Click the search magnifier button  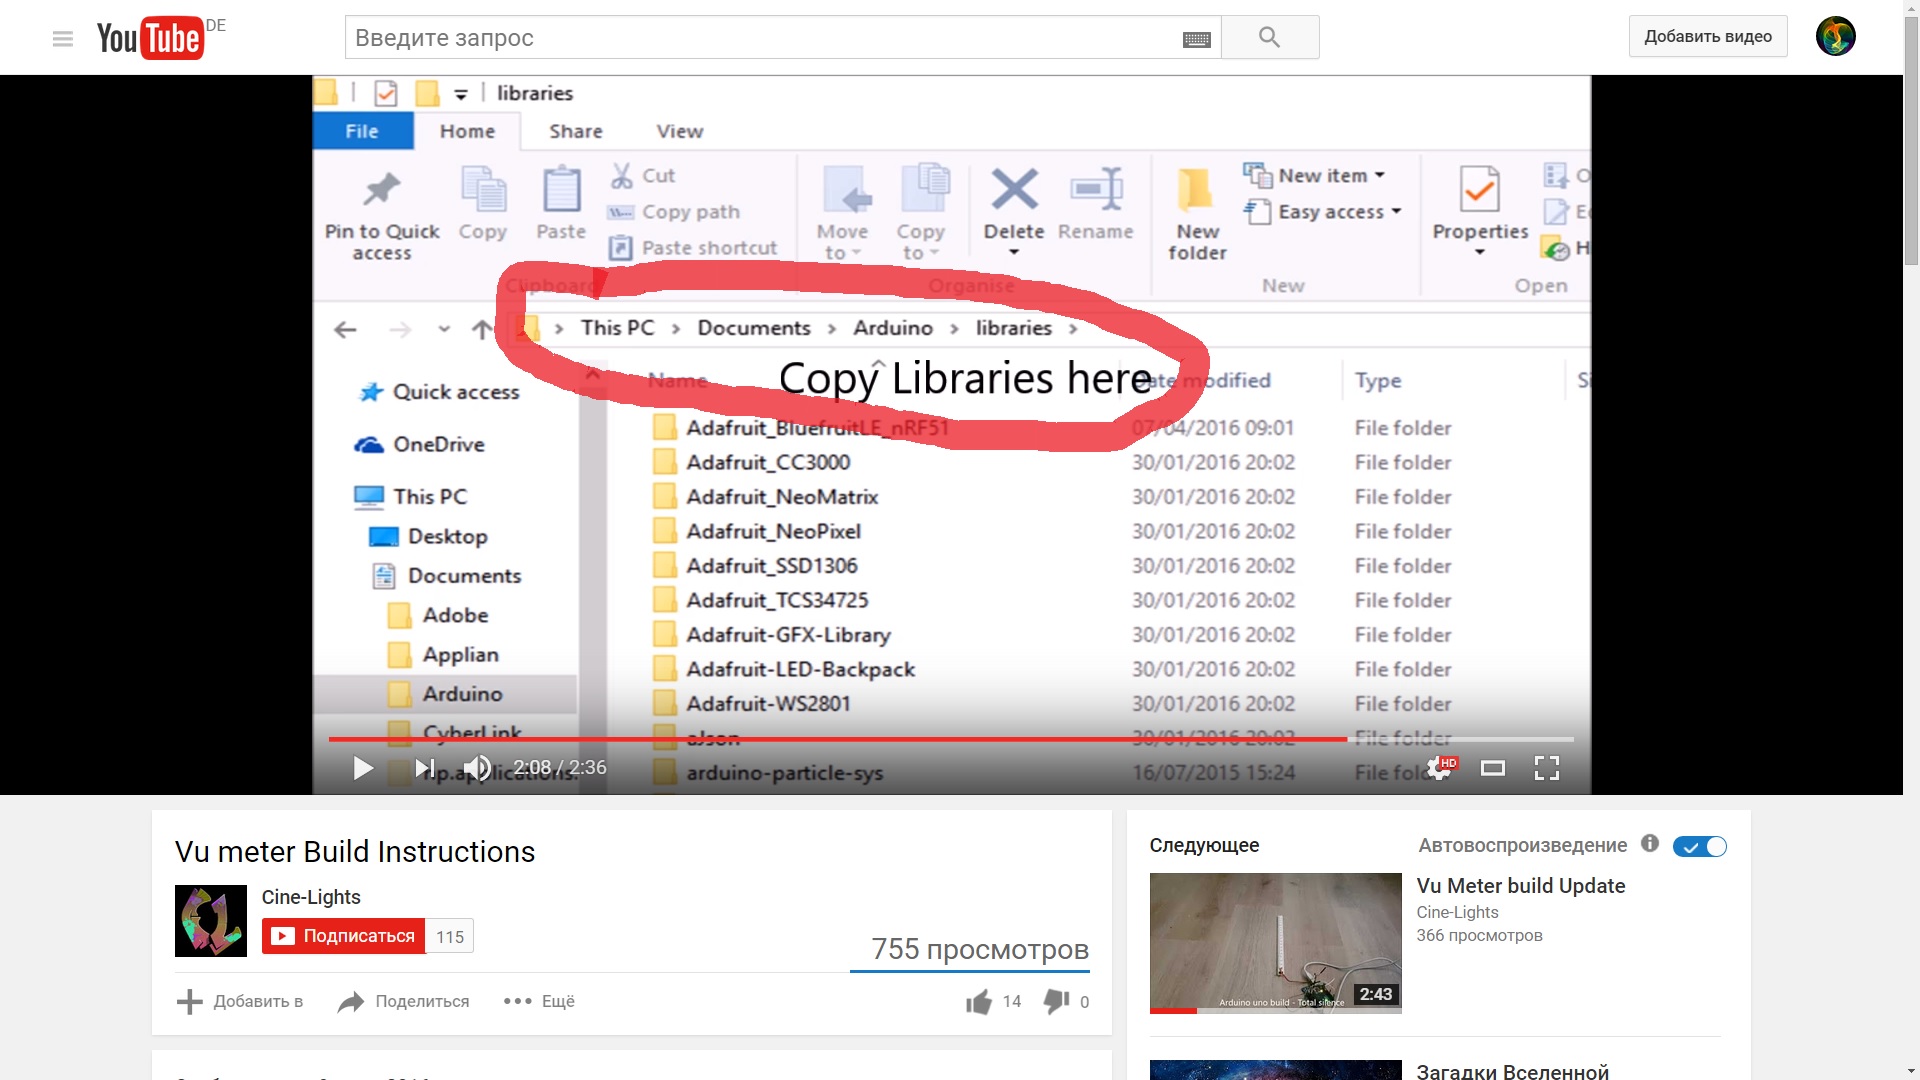(x=1269, y=37)
